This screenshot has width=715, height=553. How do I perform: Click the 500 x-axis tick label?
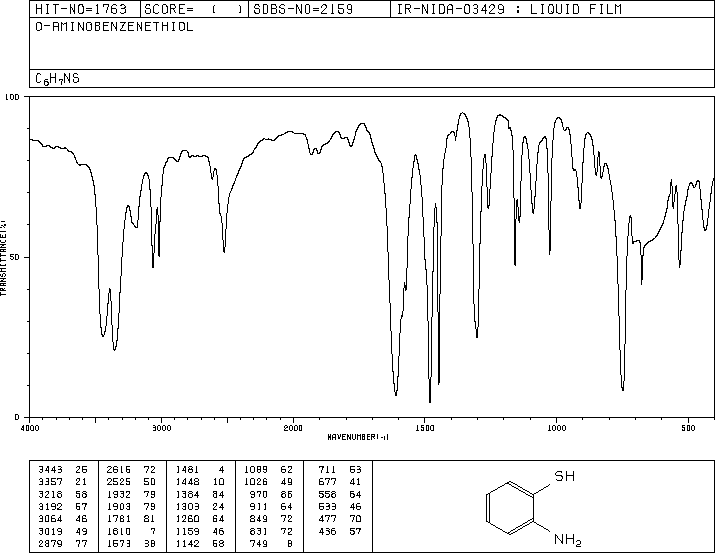tap(688, 428)
